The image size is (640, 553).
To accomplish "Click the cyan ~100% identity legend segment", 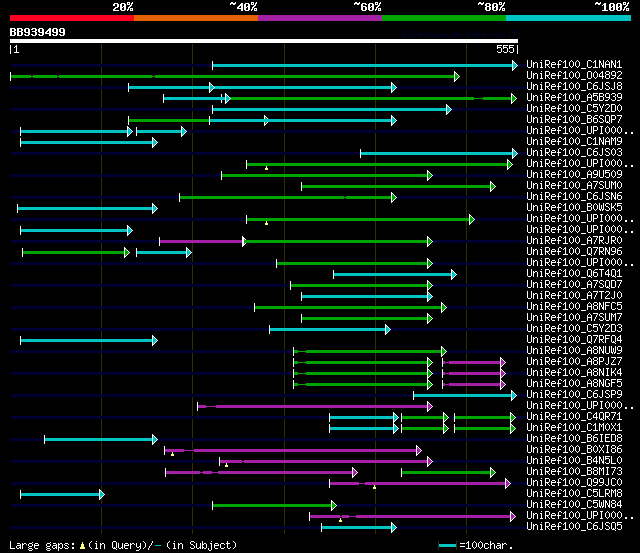I will [x=568, y=18].
